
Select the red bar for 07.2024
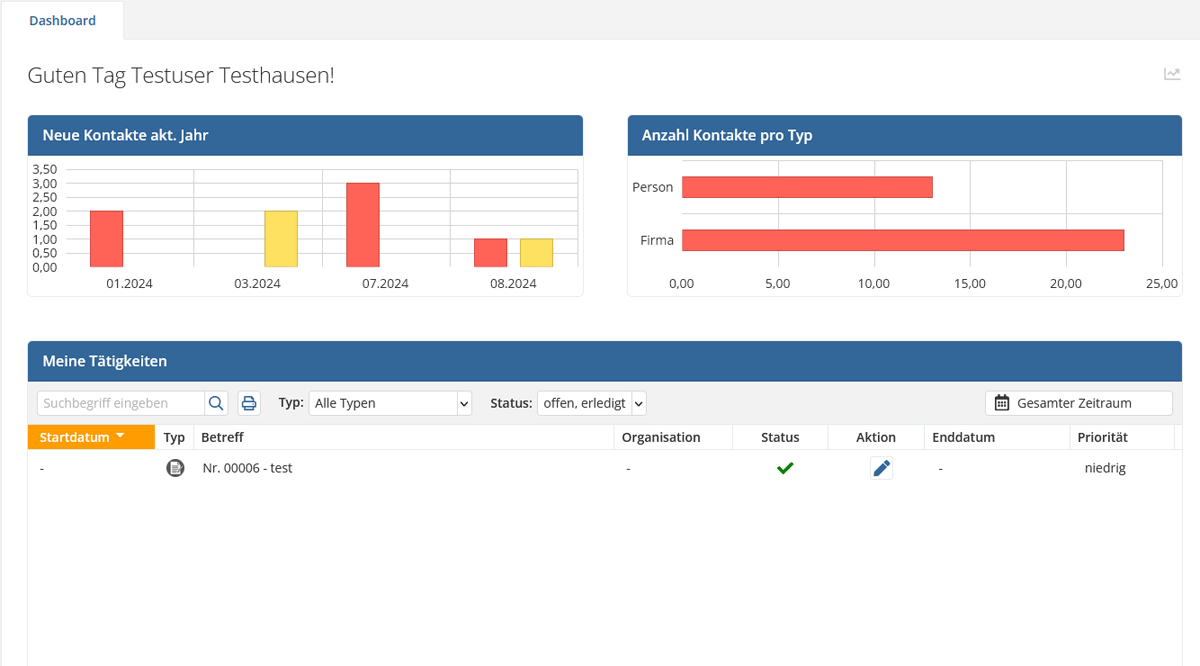363,225
